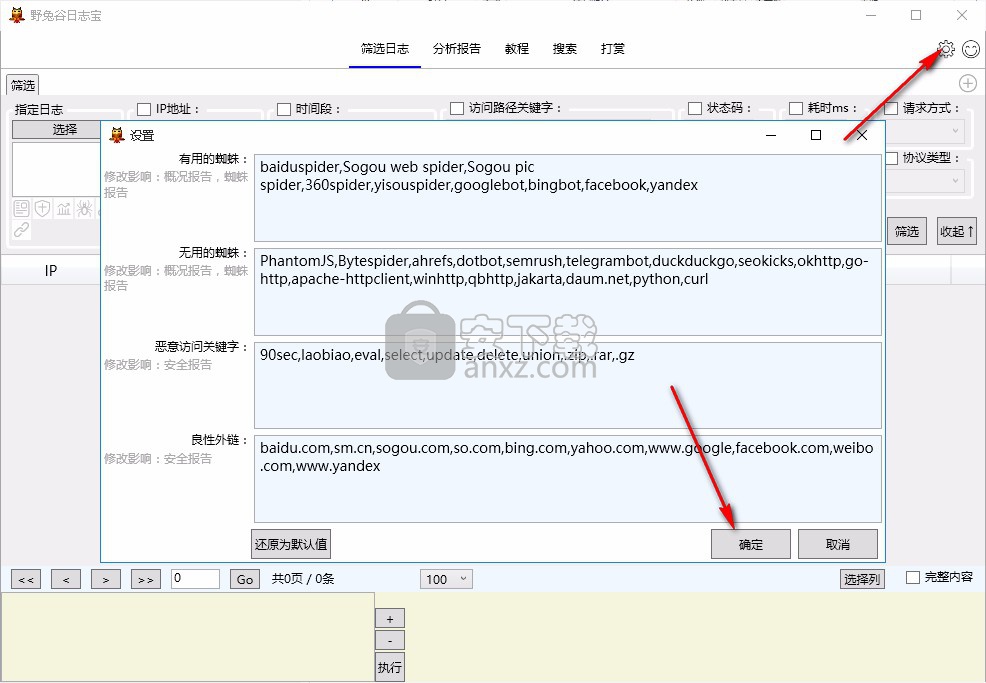Click into the 良性外链 text box
Image resolution: width=986 pixels, height=683 pixels.
click(568, 479)
